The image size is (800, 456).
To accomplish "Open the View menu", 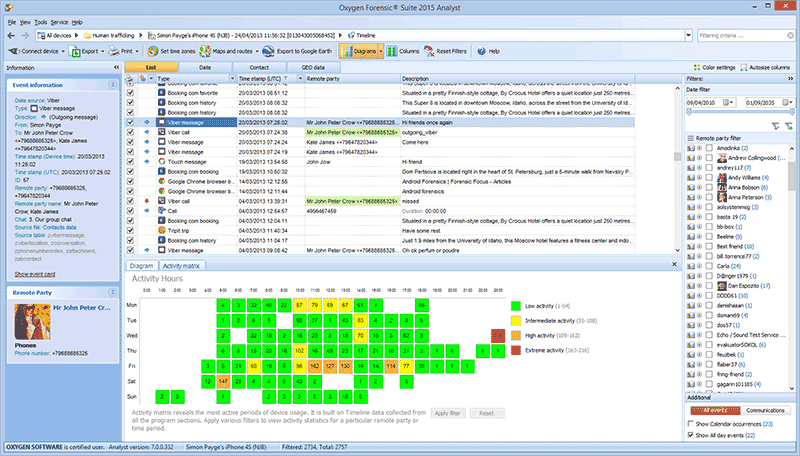I will coord(25,22).
